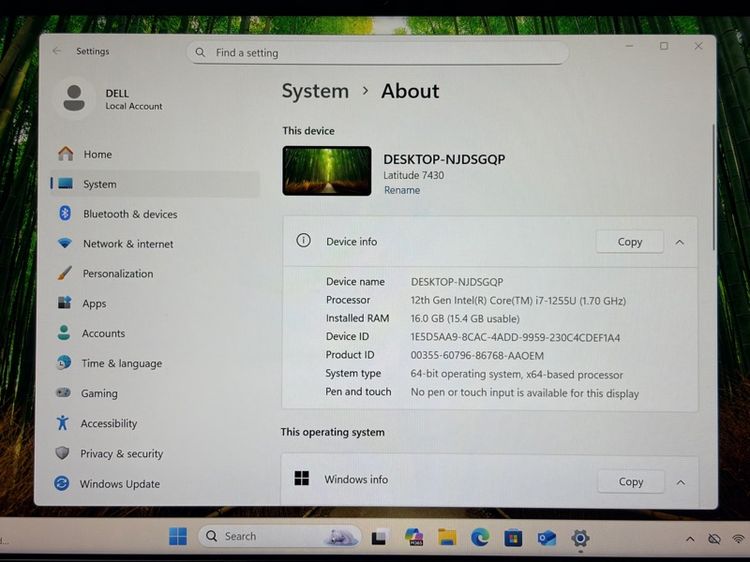This screenshot has width=750, height=562.
Task: Click the Pen and touch value text
Action: 525,393
